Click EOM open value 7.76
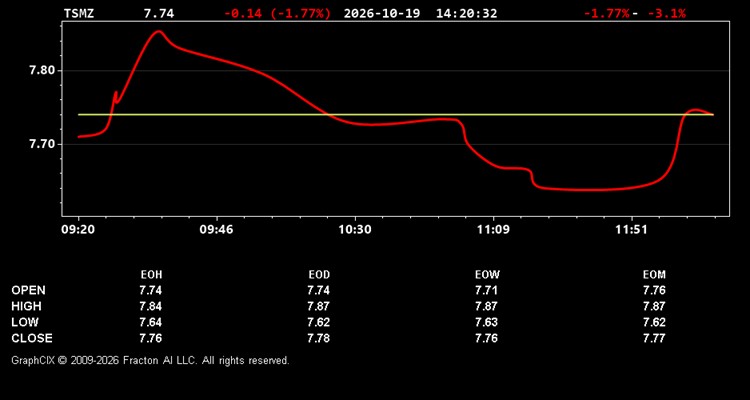This screenshot has height=400, width=750. coord(654,290)
